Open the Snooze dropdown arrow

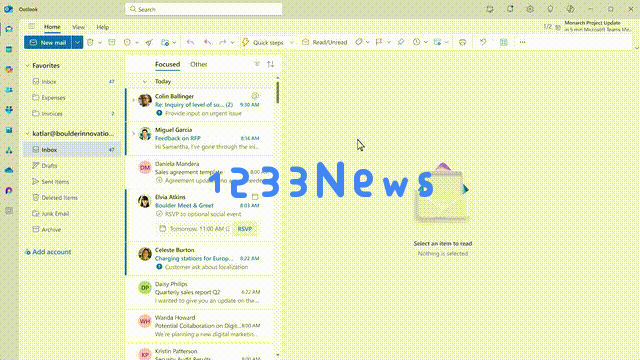pos(426,42)
